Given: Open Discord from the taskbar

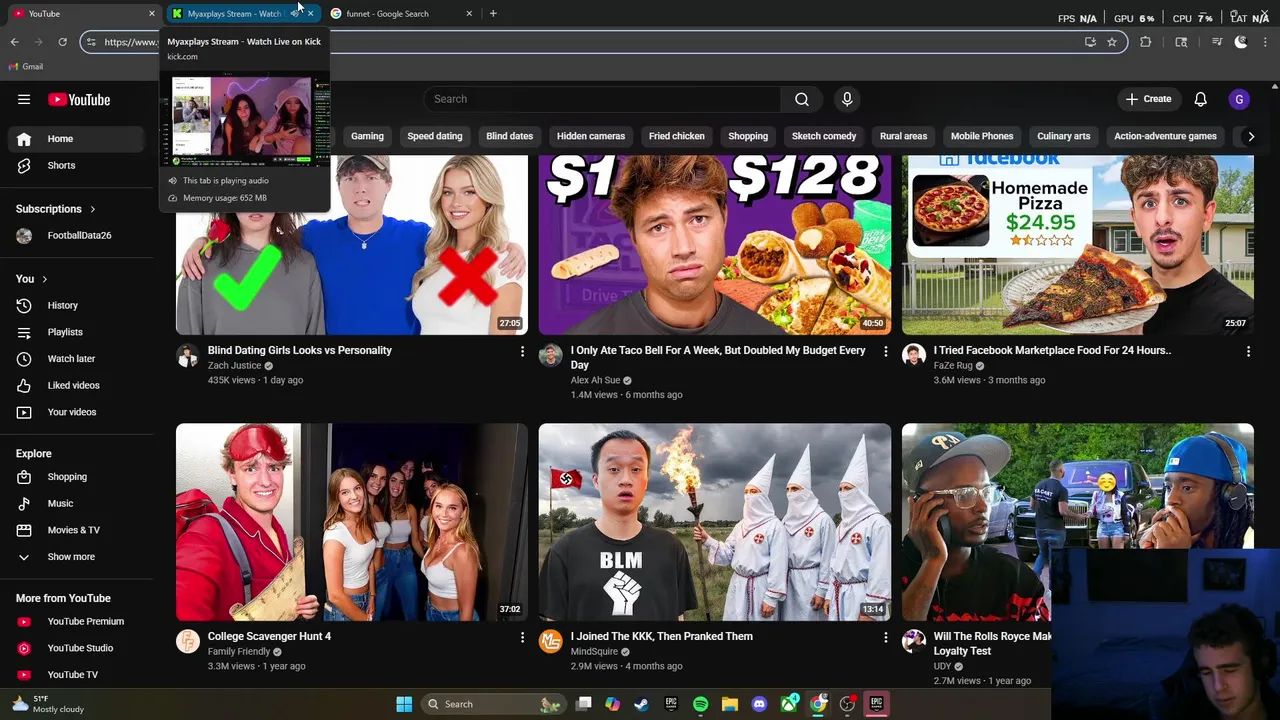Looking at the screenshot, I should tap(759, 704).
